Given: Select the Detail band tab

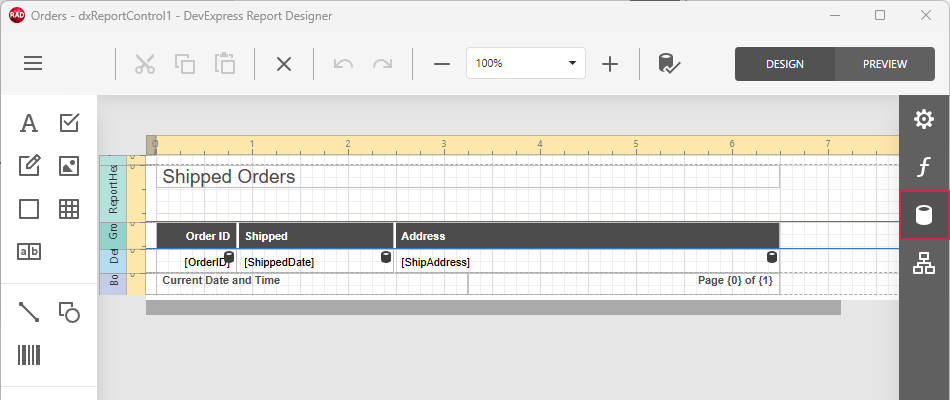Looking at the screenshot, I should (x=113, y=261).
